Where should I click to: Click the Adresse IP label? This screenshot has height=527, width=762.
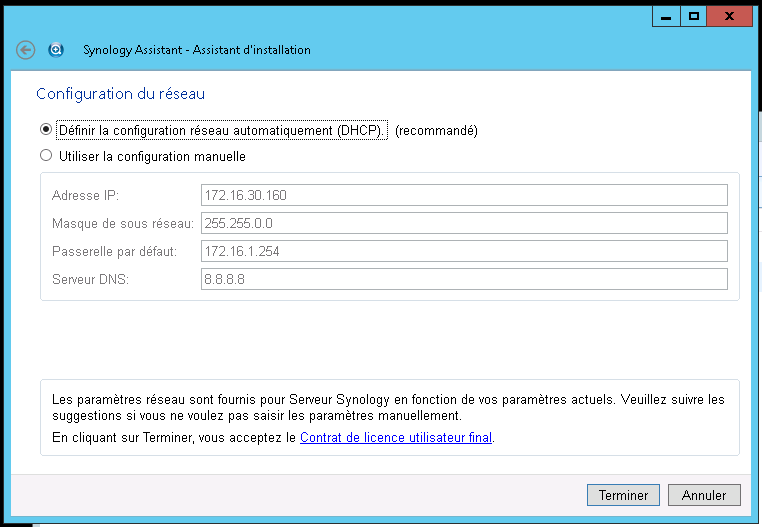(x=85, y=195)
